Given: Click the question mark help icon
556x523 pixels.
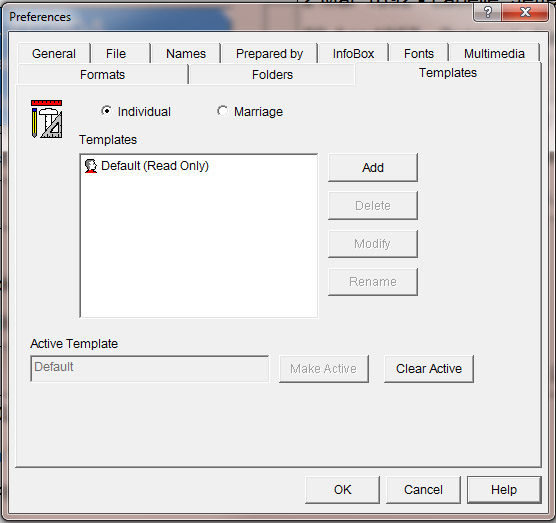Looking at the screenshot, I should click(x=488, y=13).
